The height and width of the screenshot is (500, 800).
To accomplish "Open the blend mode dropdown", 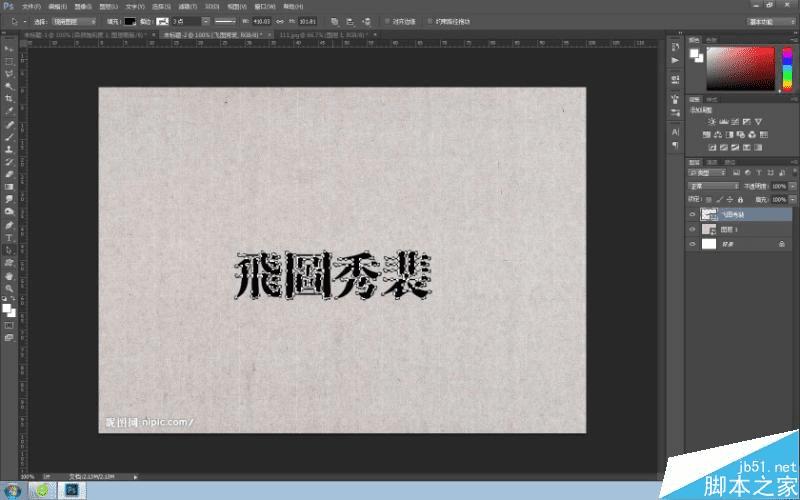I will pyautogui.click(x=713, y=186).
